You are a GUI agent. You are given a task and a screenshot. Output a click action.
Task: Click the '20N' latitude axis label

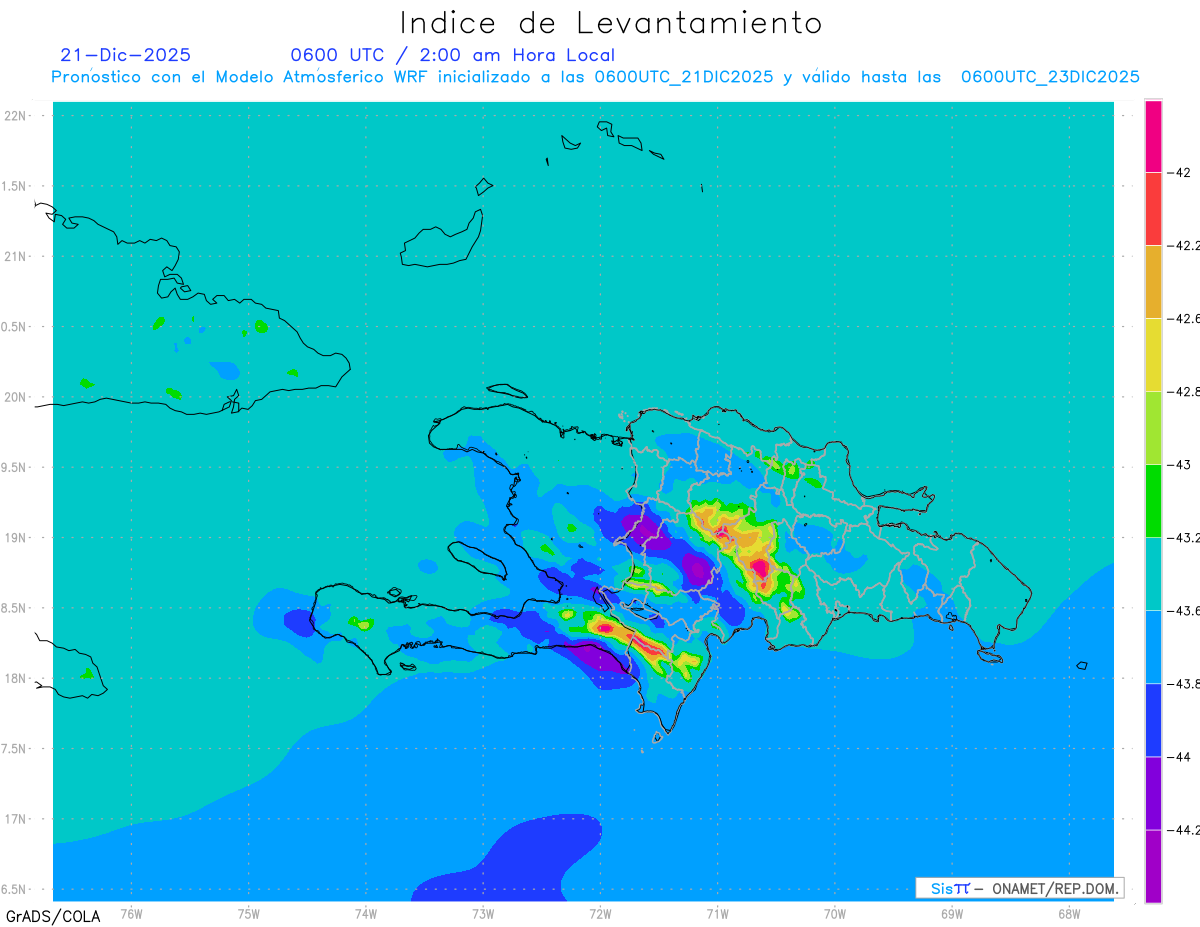16,397
